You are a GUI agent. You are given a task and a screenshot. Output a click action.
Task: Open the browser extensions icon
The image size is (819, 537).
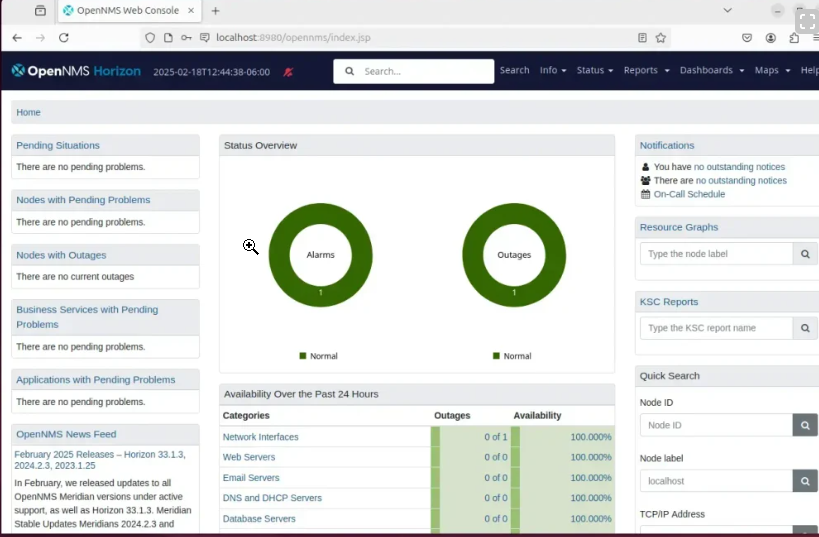click(794, 38)
